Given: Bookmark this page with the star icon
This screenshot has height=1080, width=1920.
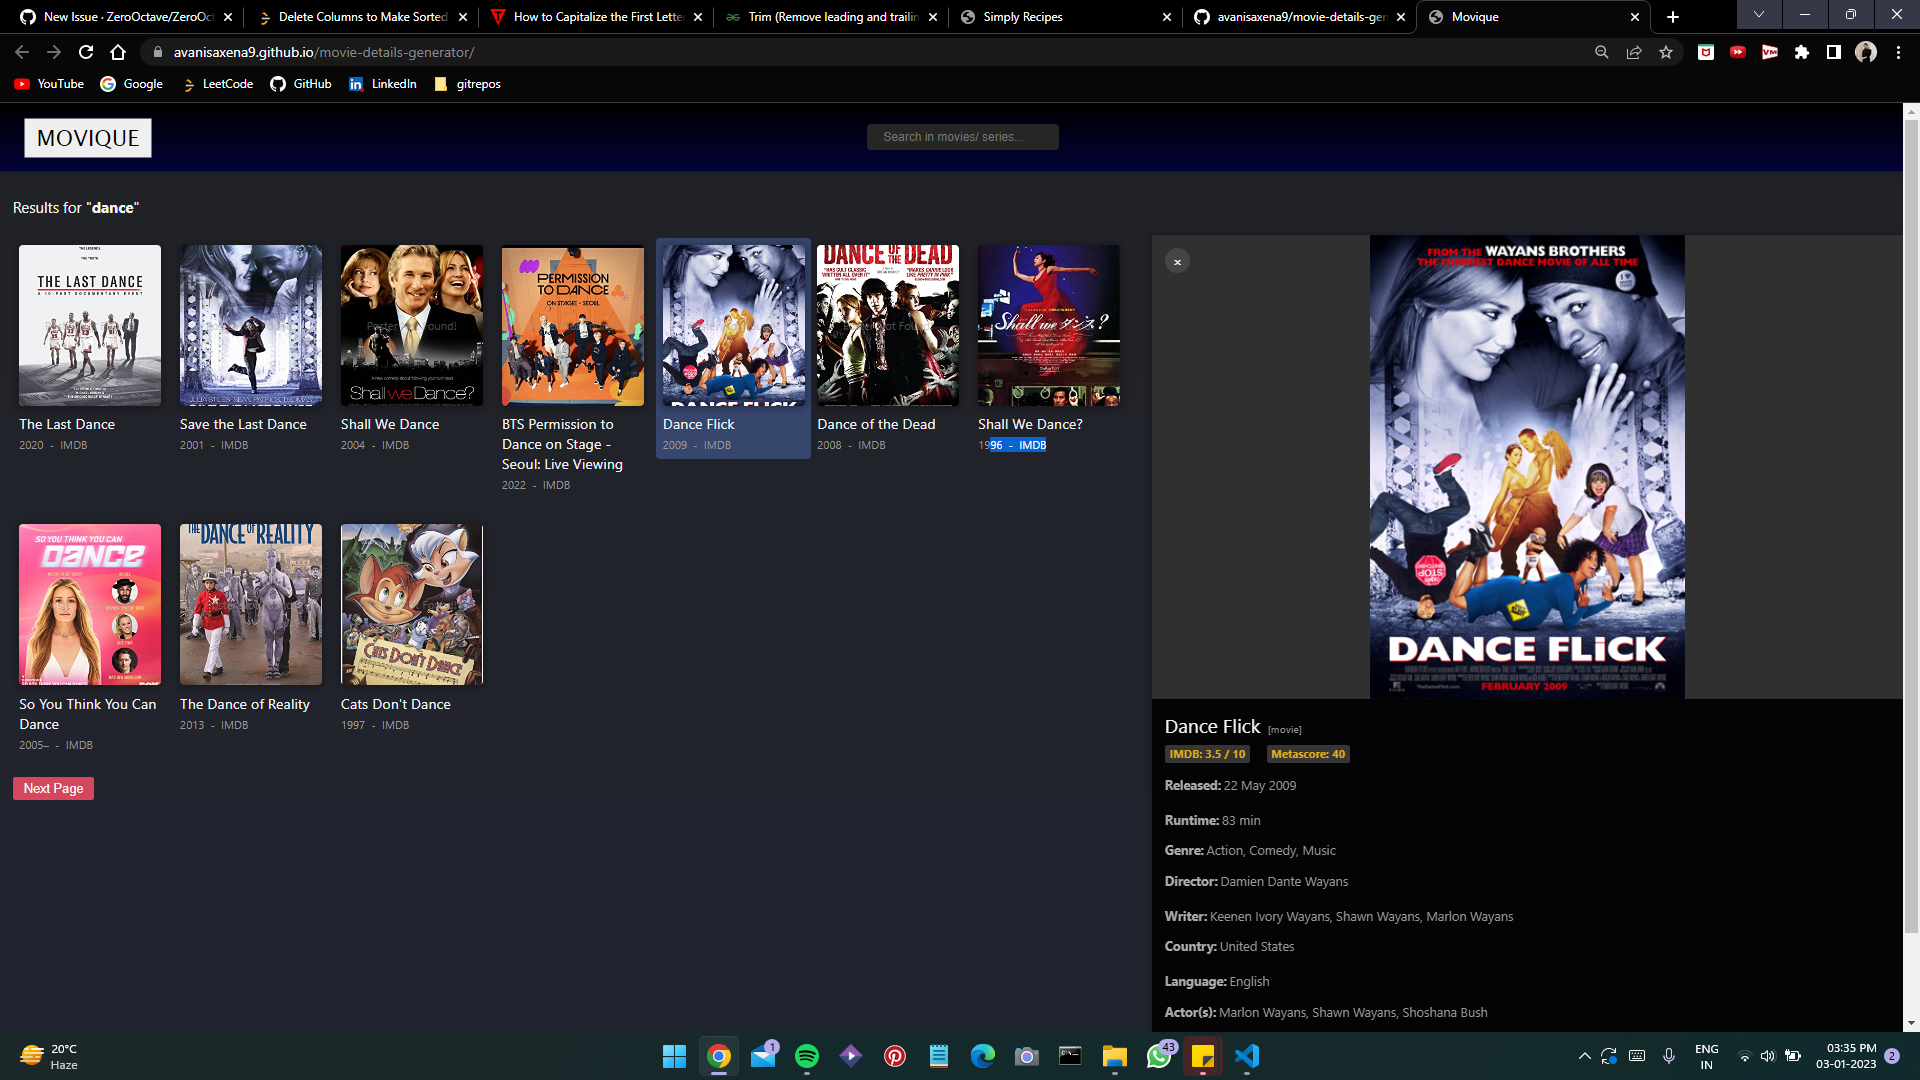Looking at the screenshot, I should click(x=1666, y=52).
